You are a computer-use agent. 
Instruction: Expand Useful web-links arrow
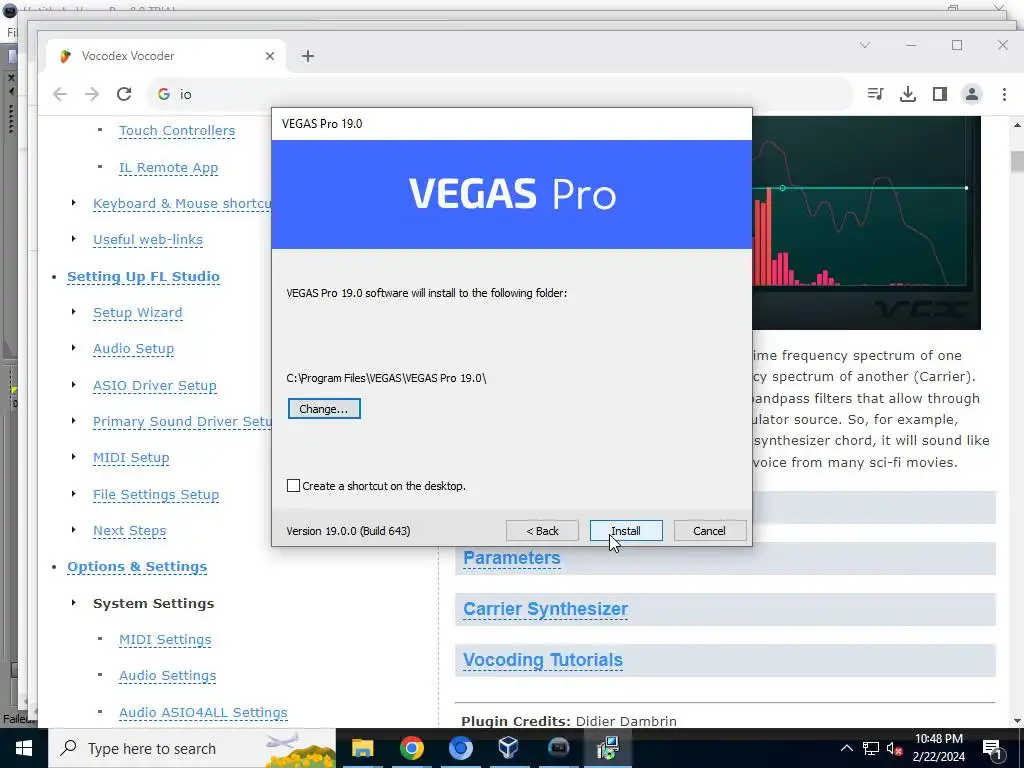[x=73, y=239]
